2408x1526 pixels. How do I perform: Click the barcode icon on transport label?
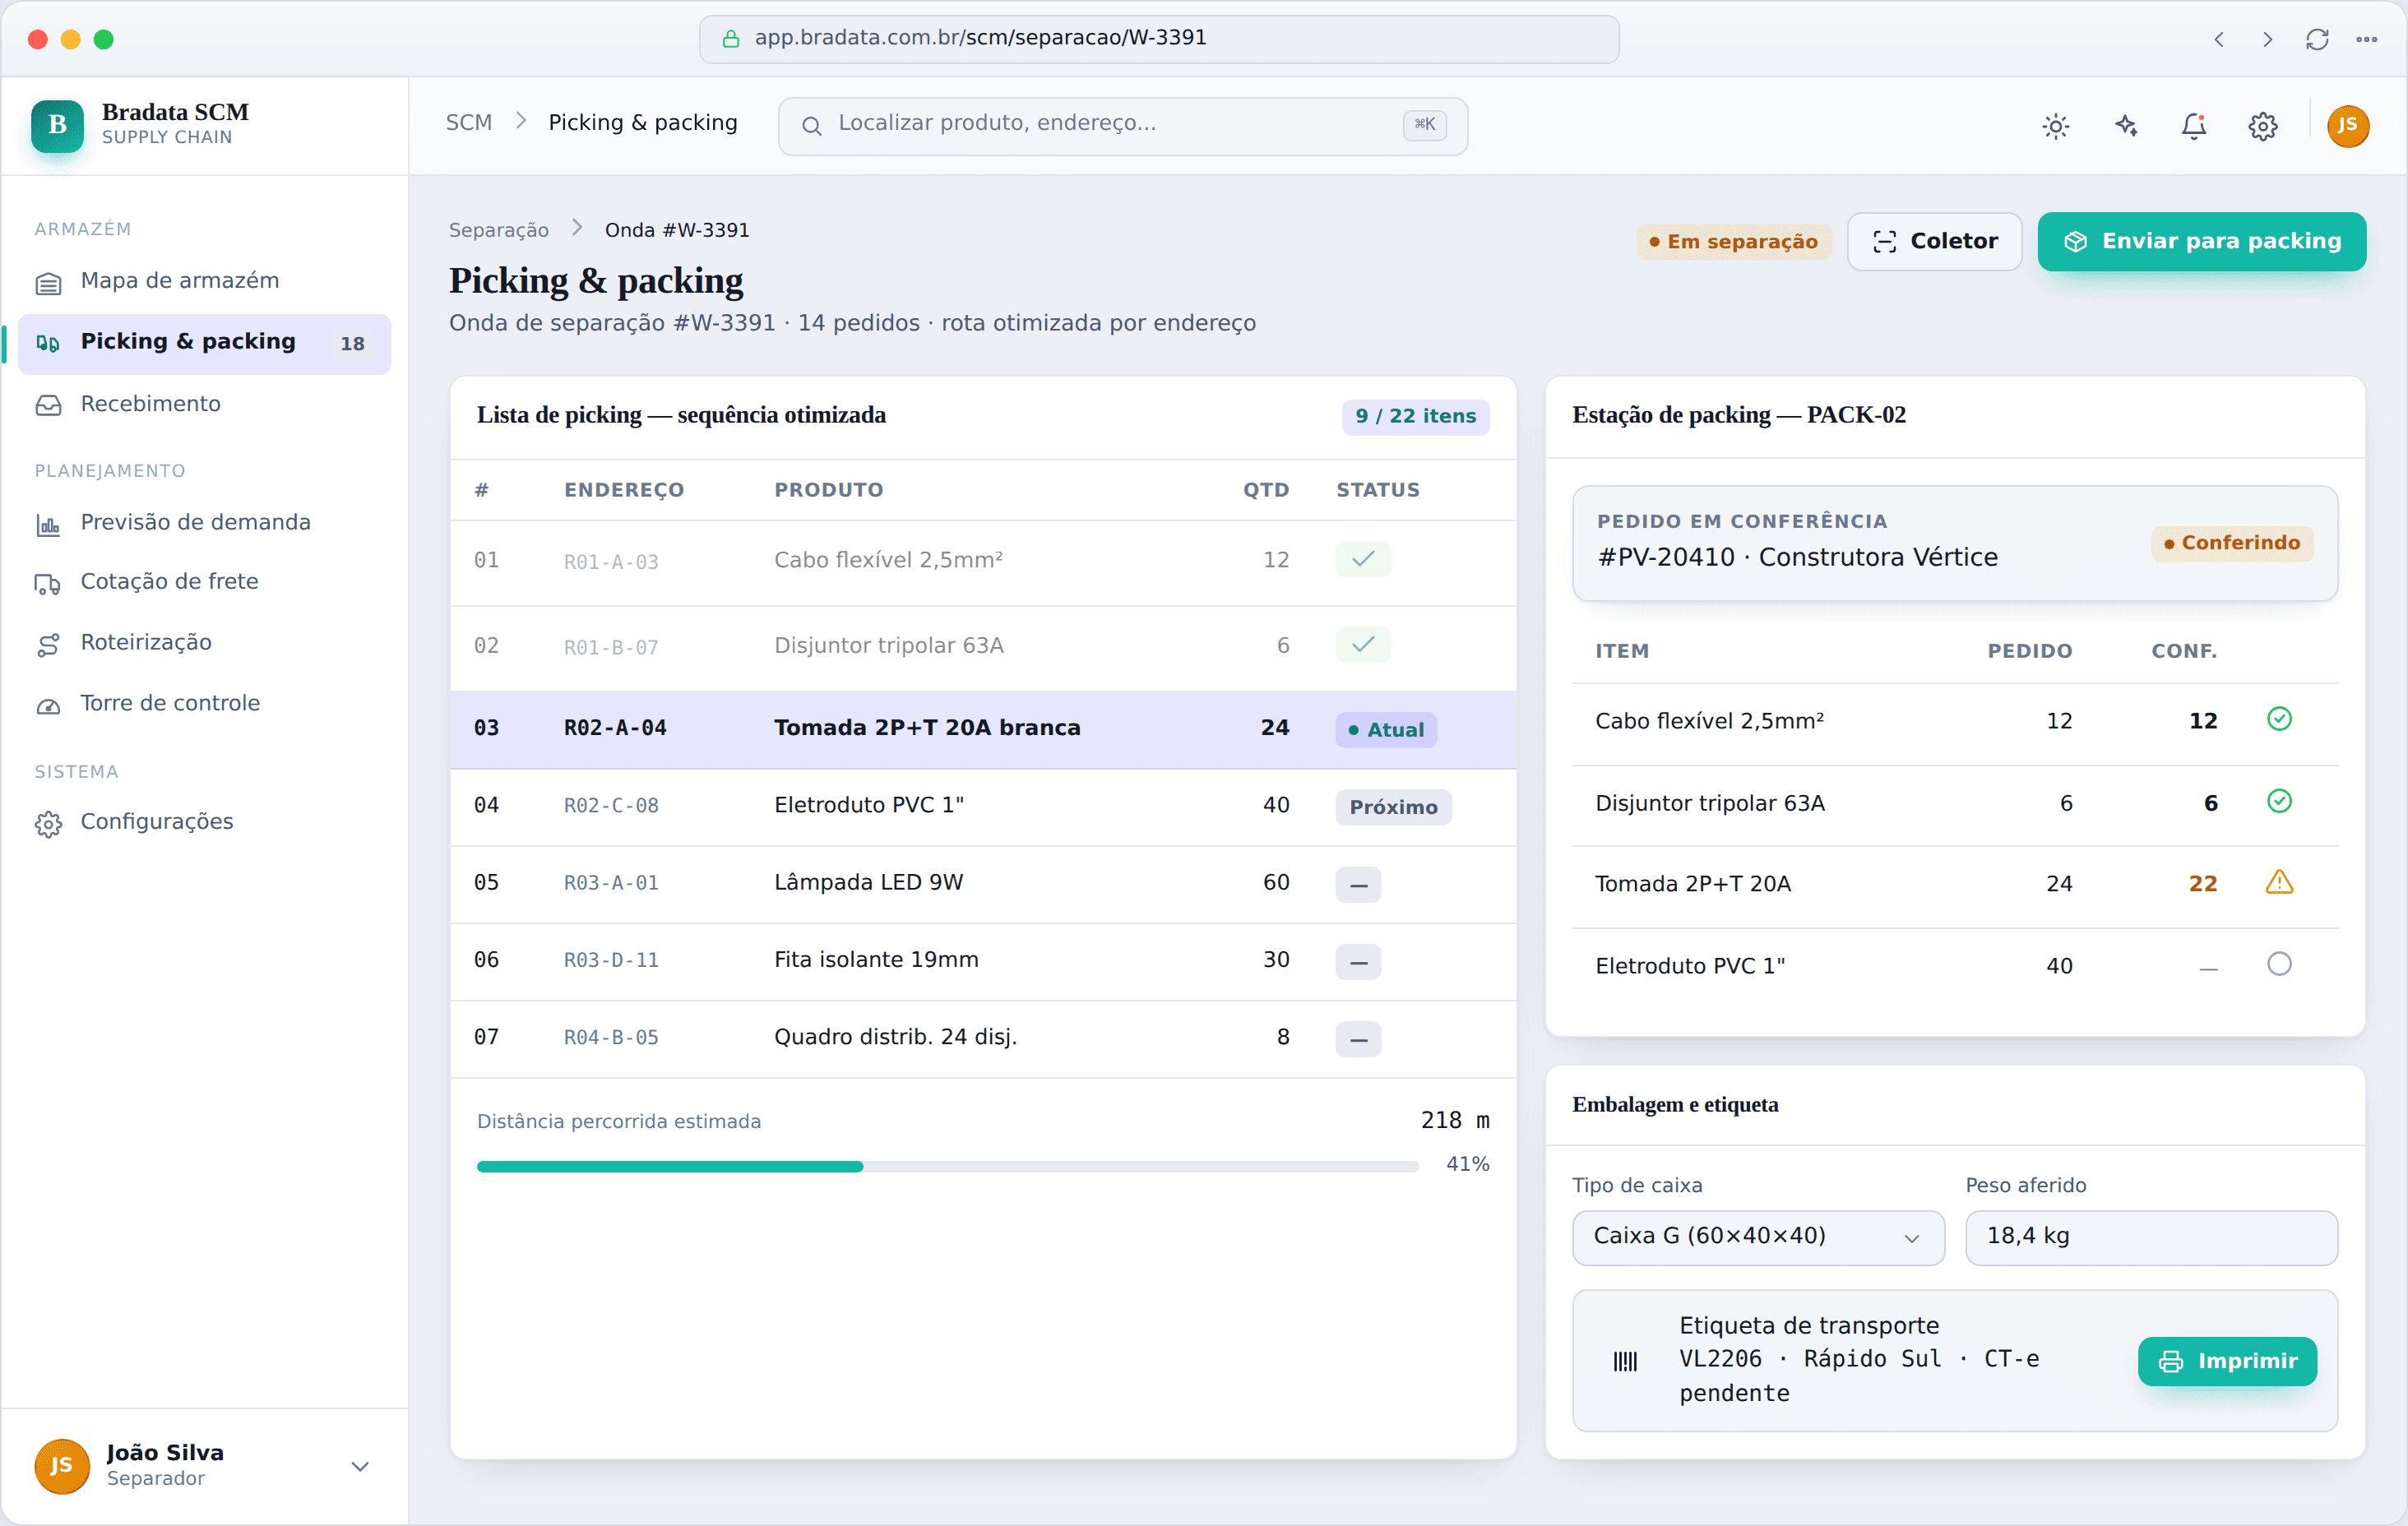click(1625, 1360)
